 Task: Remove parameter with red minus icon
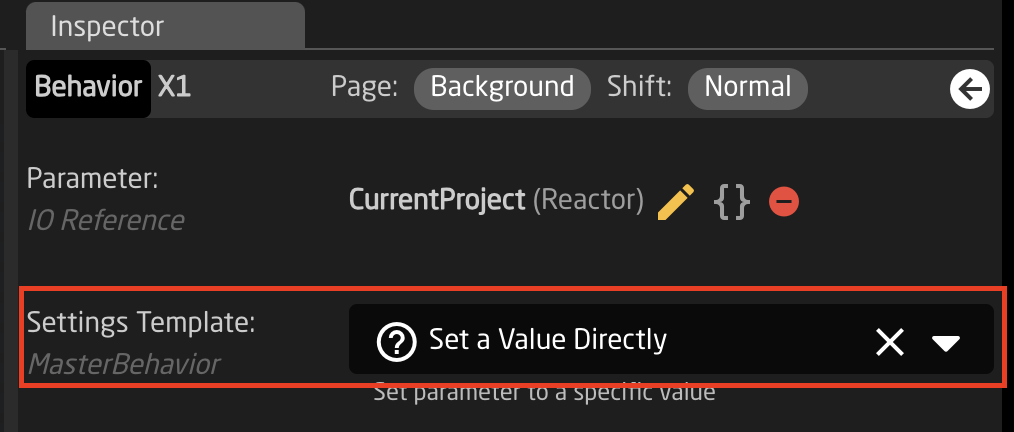(x=784, y=202)
